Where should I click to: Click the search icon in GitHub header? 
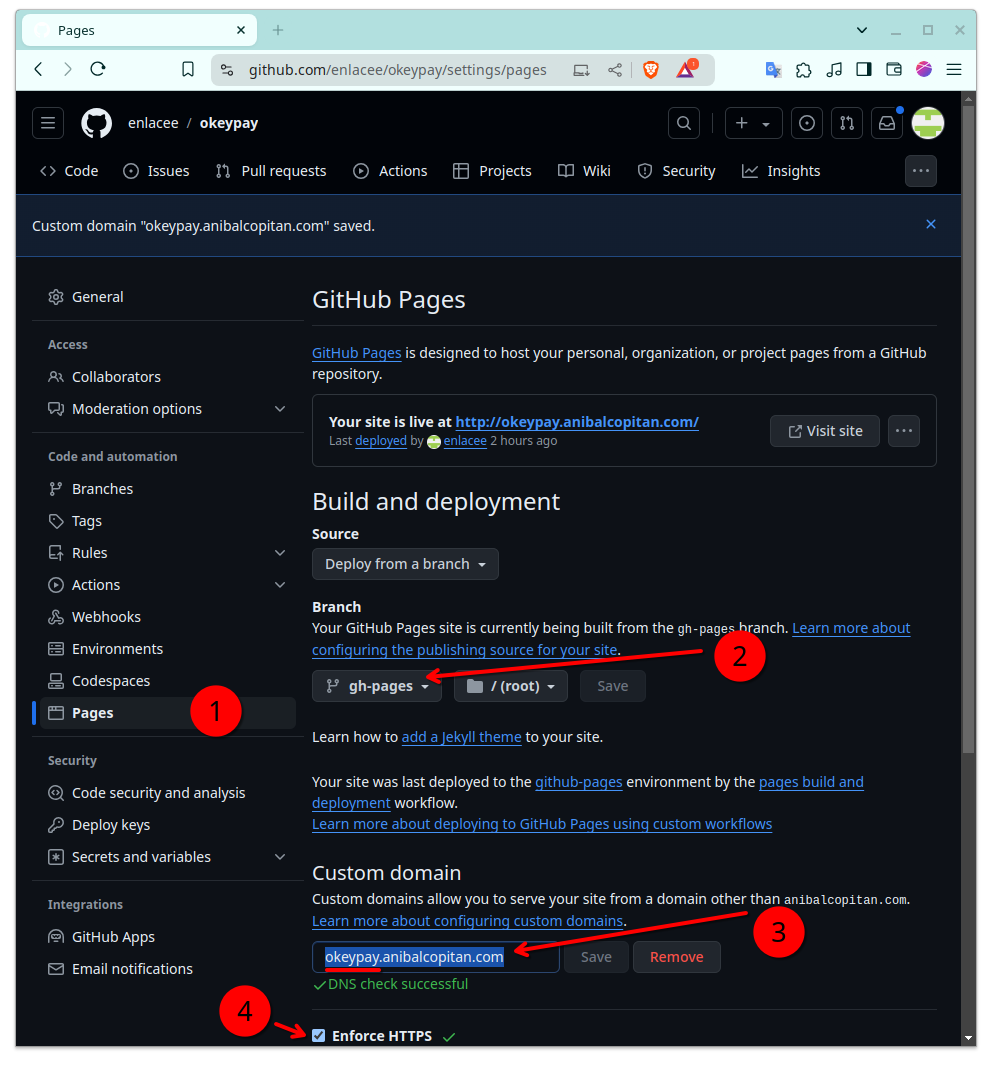pyautogui.click(x=684, y=123)
